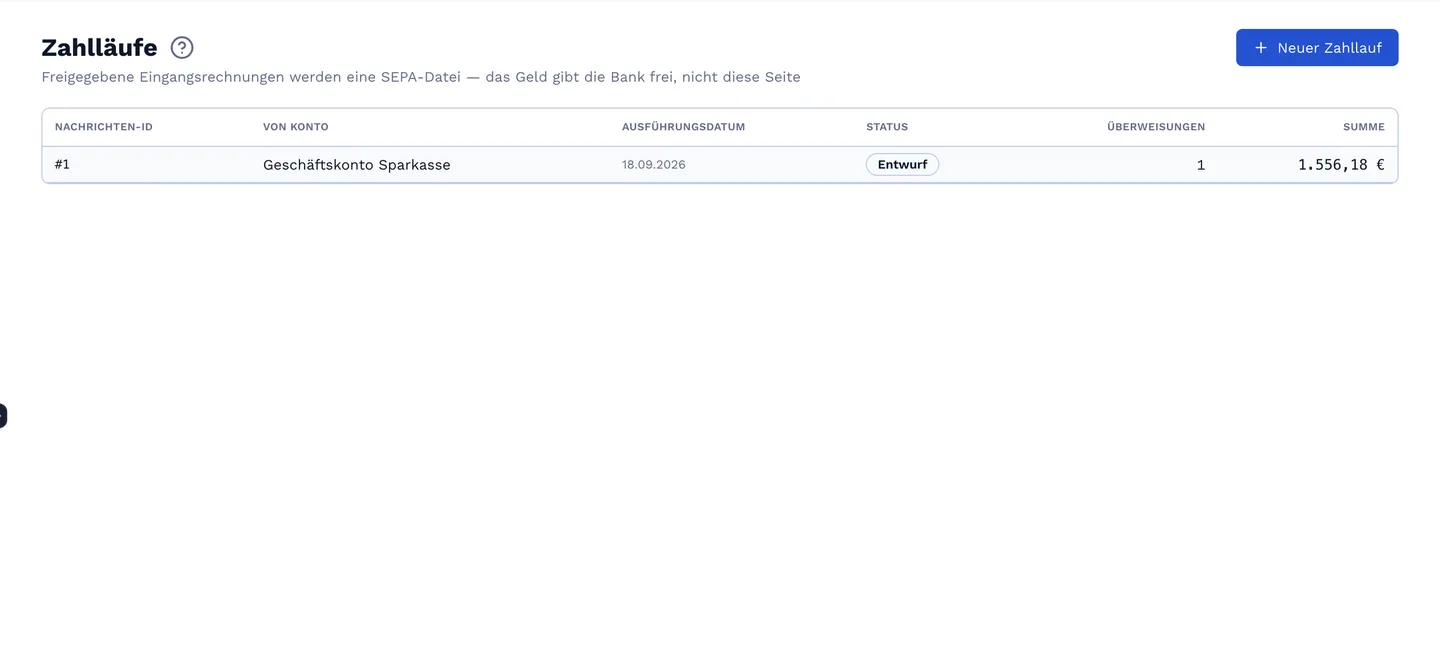Click the Neuer Zahllauf button
The image size is (1440, 662).
1317,48
